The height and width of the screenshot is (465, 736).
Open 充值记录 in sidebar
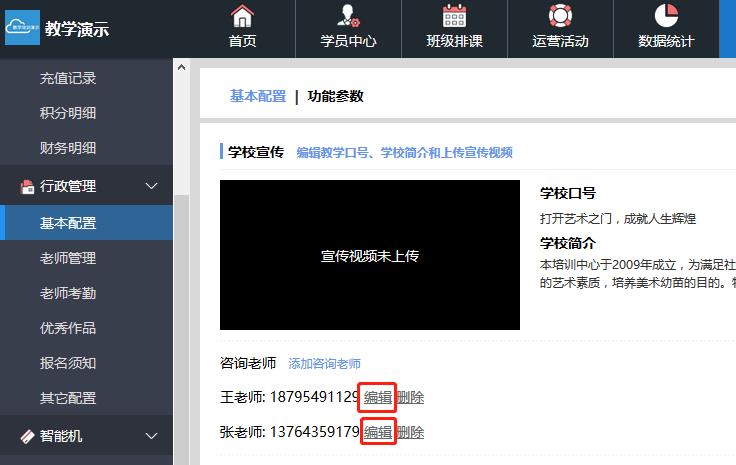click(68, 78)
